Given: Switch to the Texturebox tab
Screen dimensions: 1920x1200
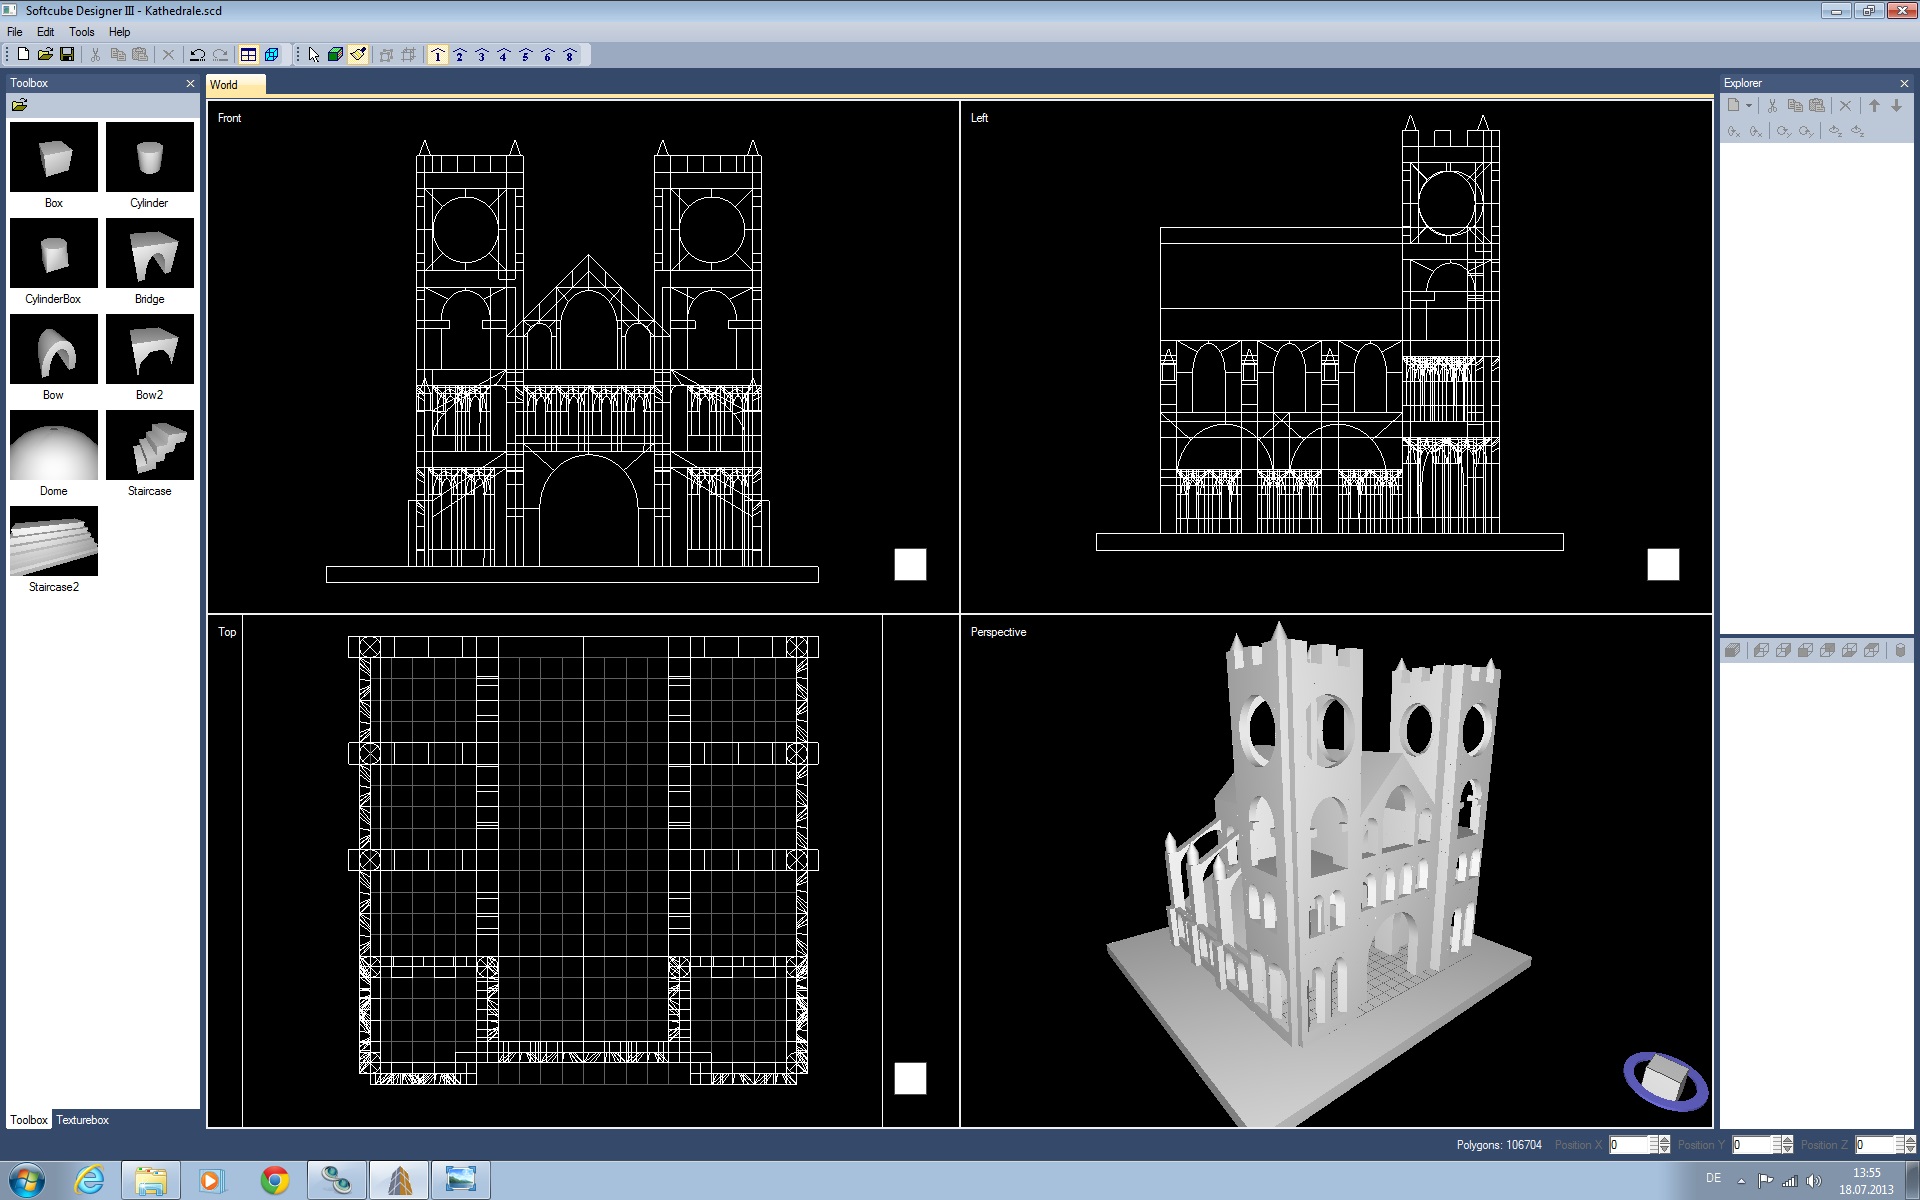Looking at the screenshot, I should click(82, 1120).
